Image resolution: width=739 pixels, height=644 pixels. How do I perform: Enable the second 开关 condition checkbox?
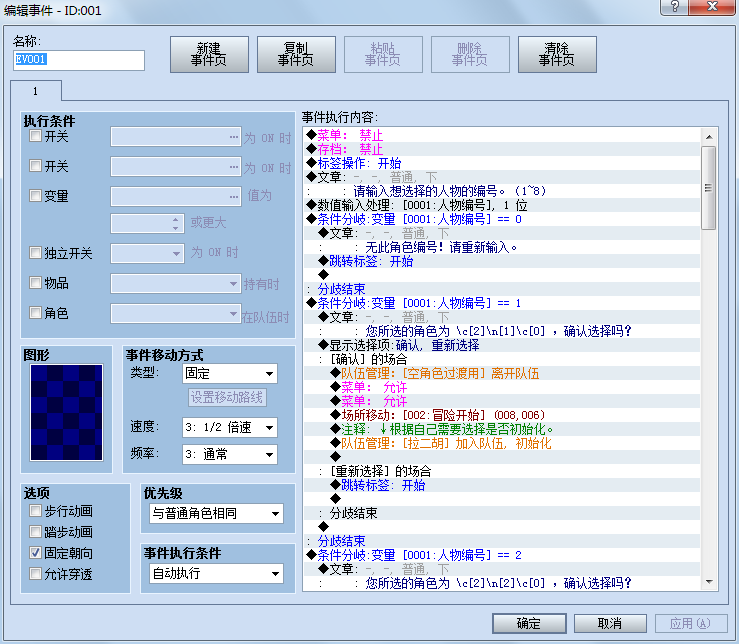(x=35, y=165)
